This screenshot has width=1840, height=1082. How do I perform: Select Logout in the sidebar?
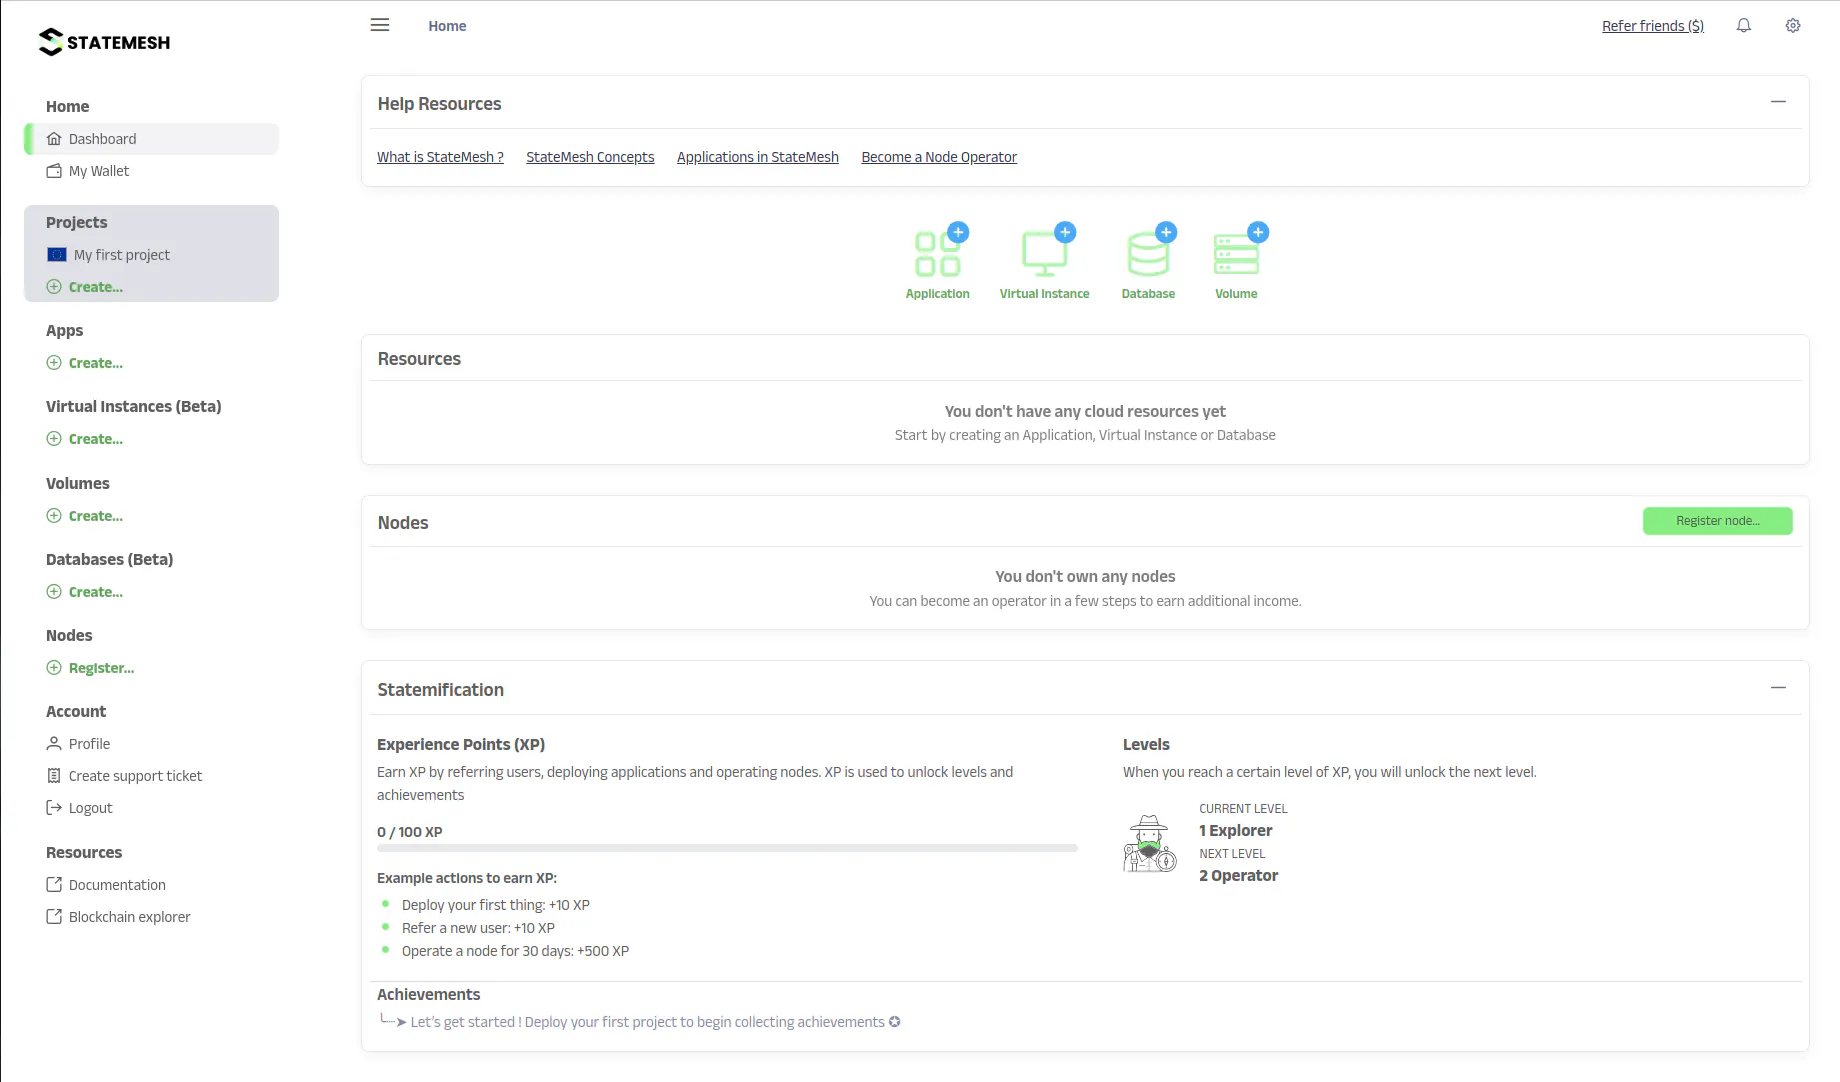[79, 808]
